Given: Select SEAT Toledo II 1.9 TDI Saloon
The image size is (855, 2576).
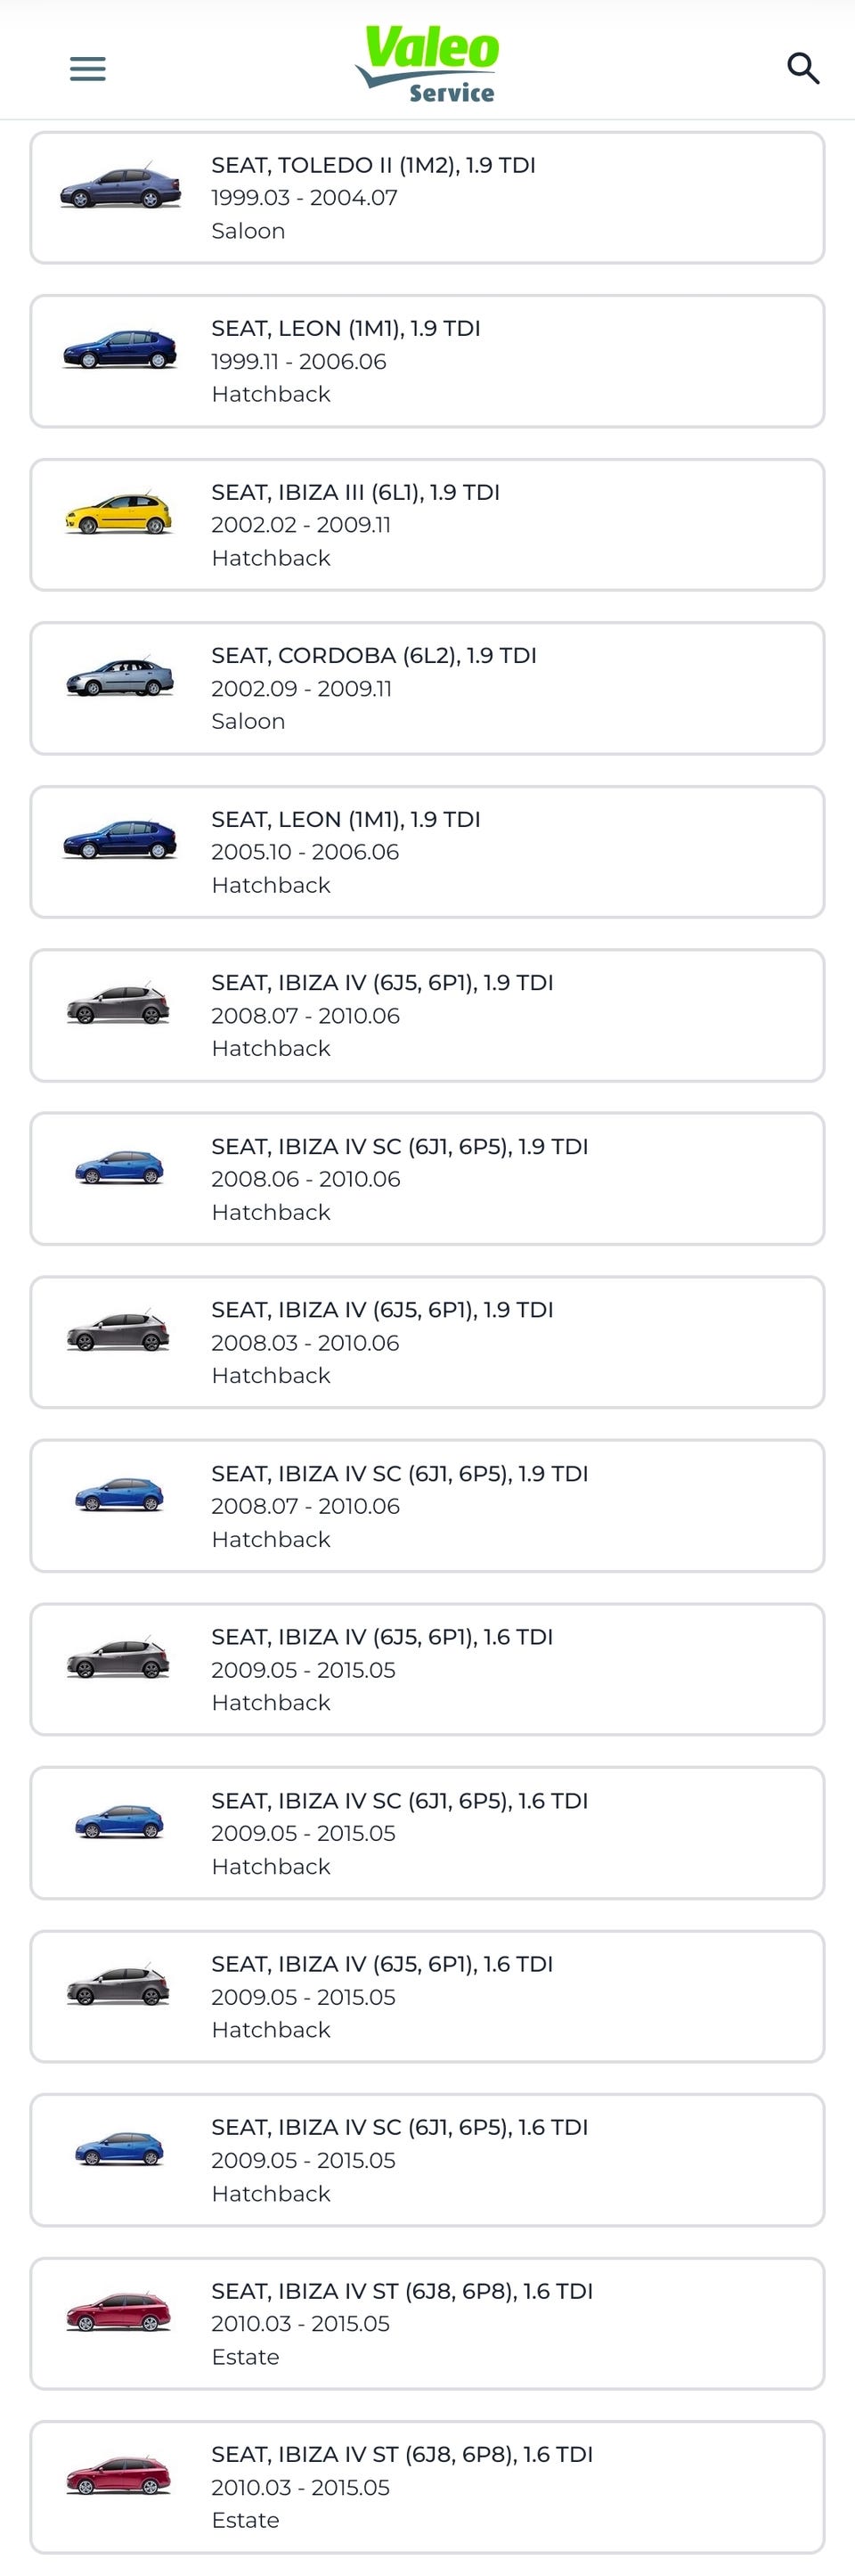Looking at the screenshot, I should [427, 197].
